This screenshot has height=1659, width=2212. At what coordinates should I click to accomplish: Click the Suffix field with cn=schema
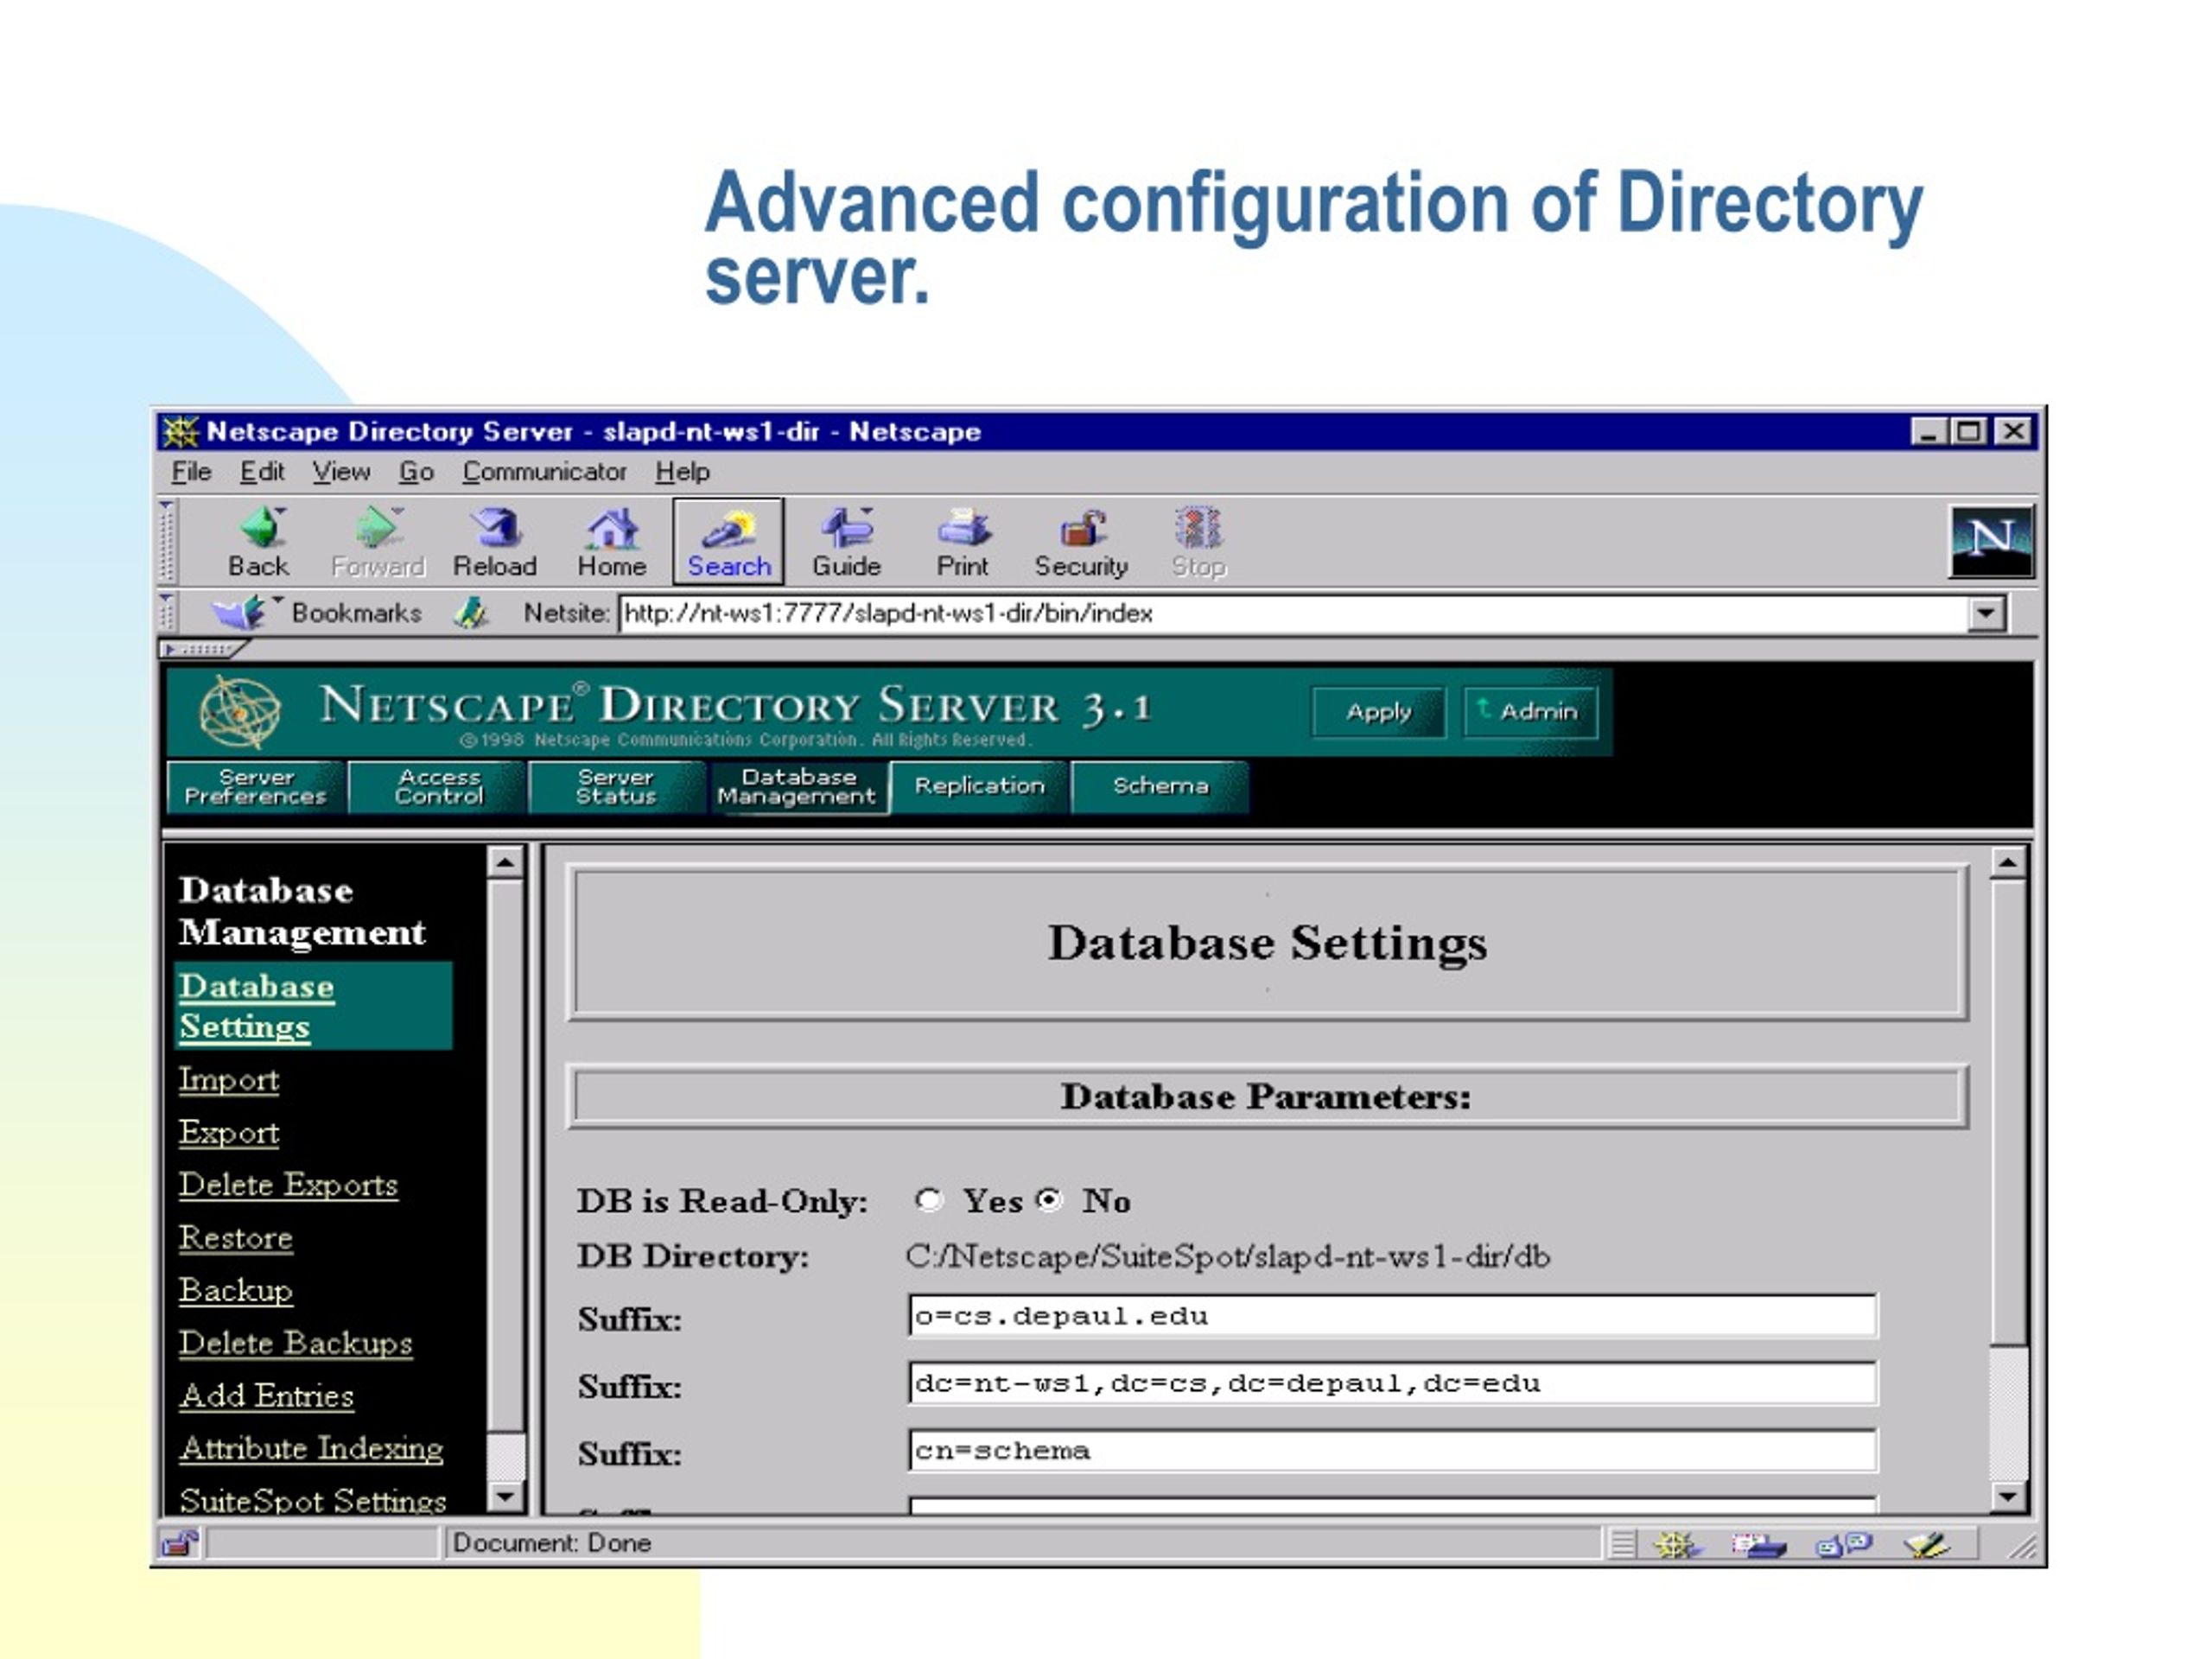tap(1393, 1451)
